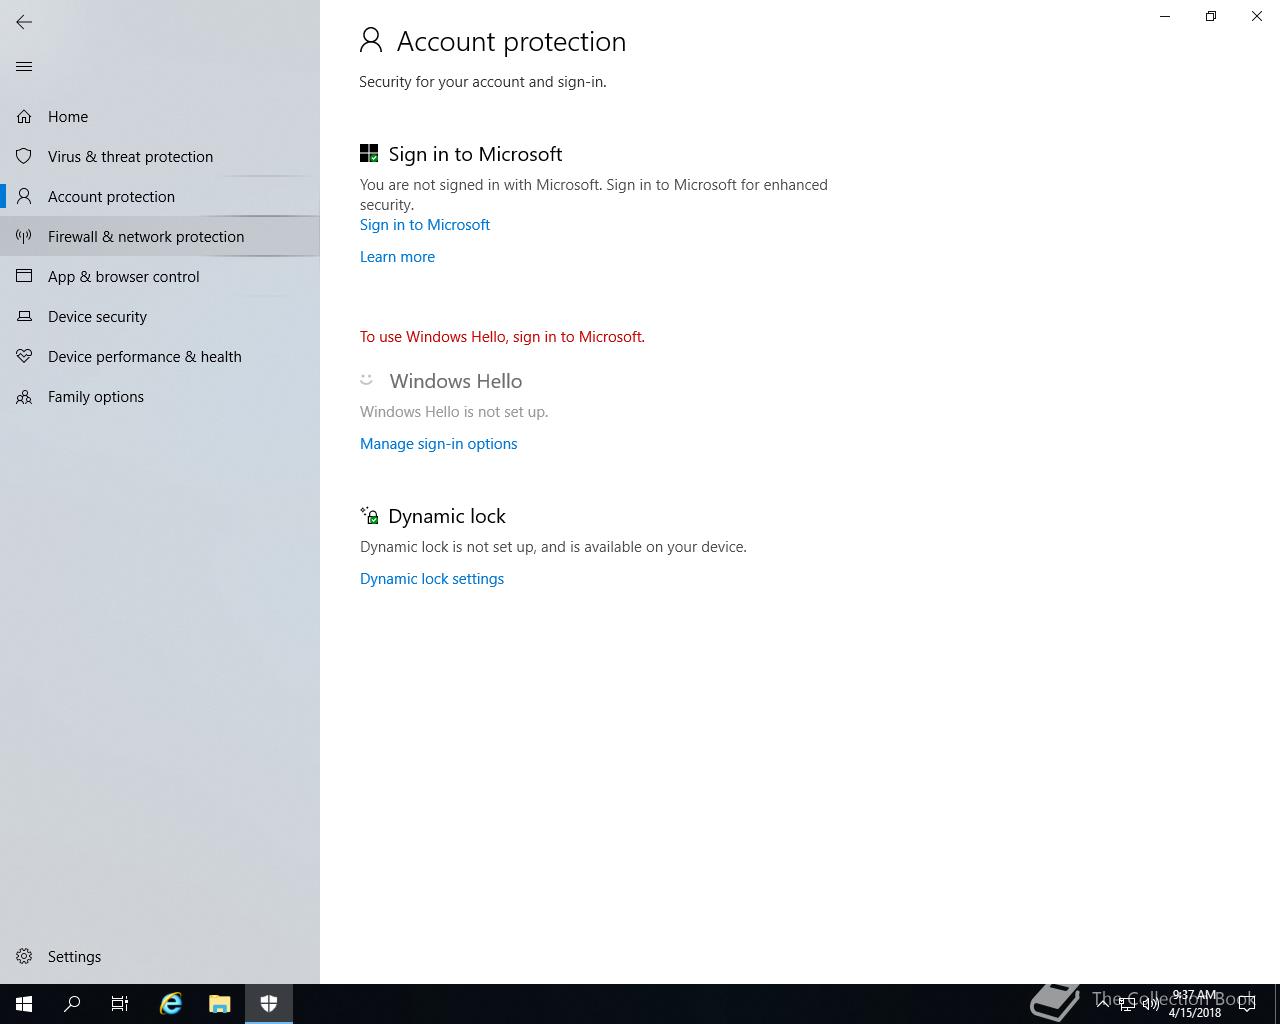Click the back arrow icon
The width and height of the screenshot is (1280, 1024).
coord(24,21)
